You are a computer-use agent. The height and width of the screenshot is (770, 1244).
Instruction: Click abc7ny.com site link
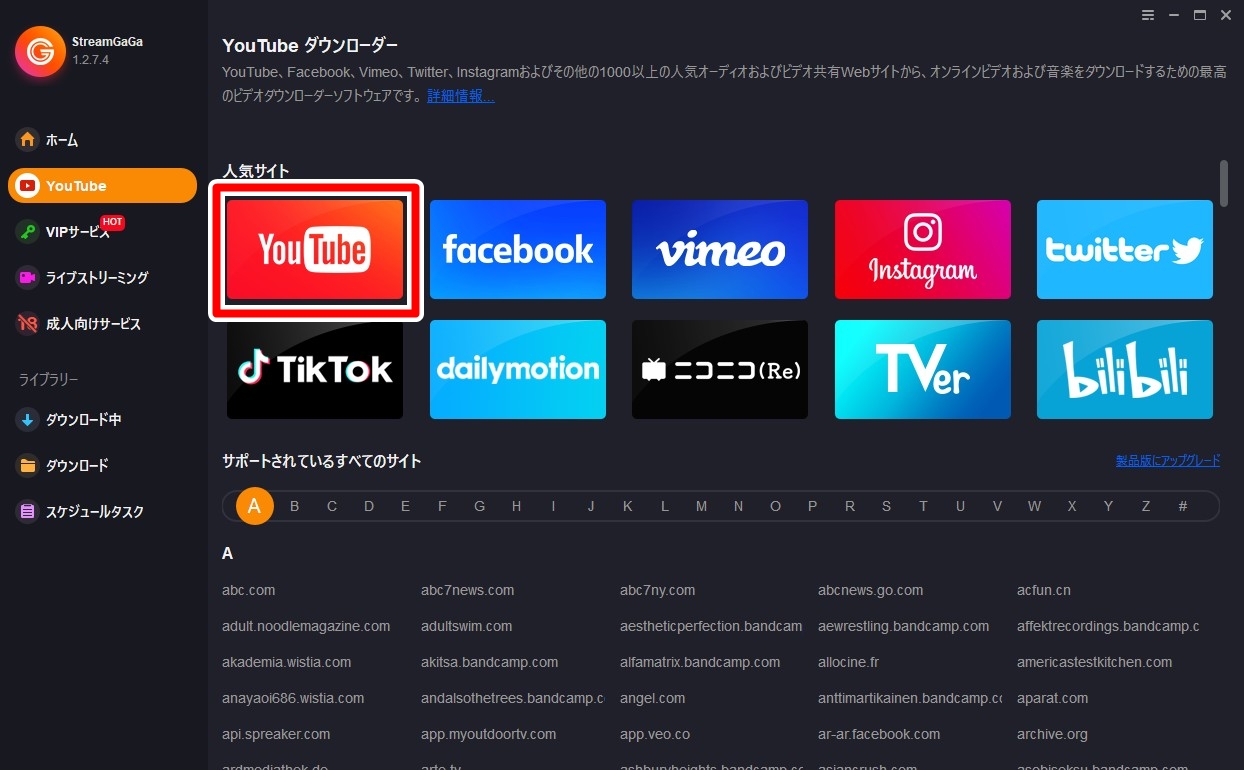(657, 590)
